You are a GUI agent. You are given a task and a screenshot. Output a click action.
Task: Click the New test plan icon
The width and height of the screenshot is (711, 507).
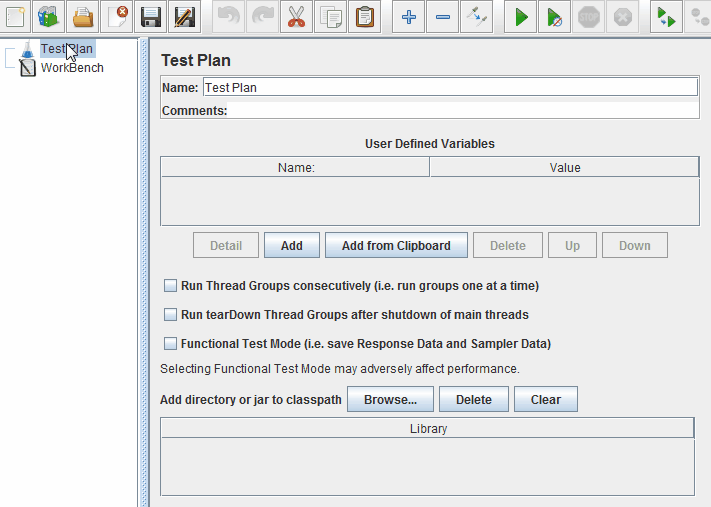click(x=15, y=17)
